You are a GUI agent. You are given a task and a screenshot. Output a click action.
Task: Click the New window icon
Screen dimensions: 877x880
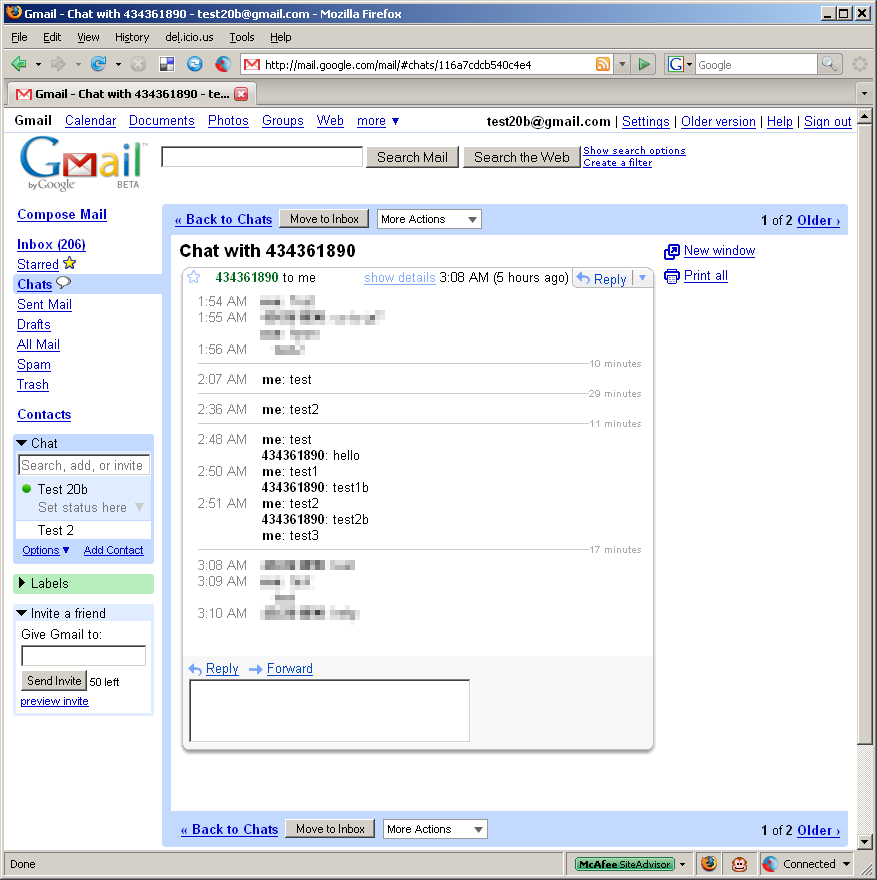[672, 251]
